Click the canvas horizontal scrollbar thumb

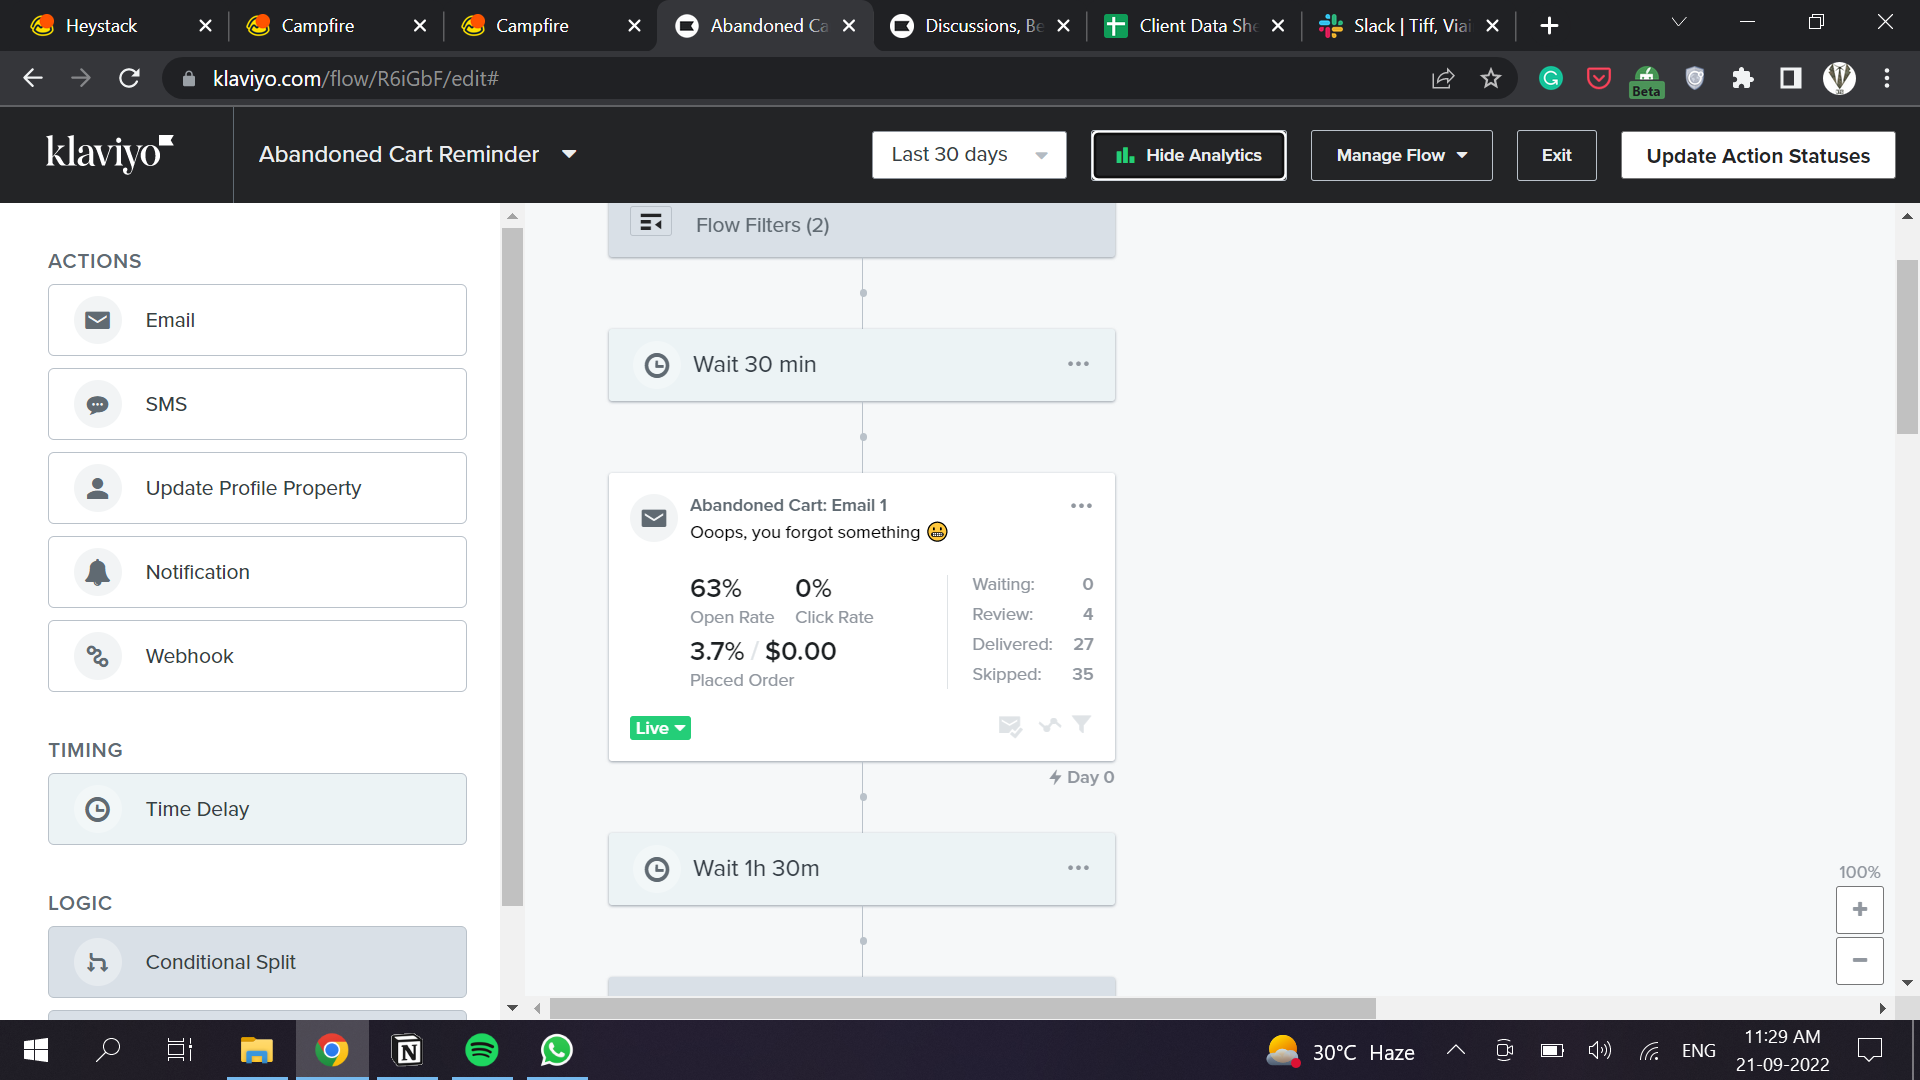[962, 1008]
